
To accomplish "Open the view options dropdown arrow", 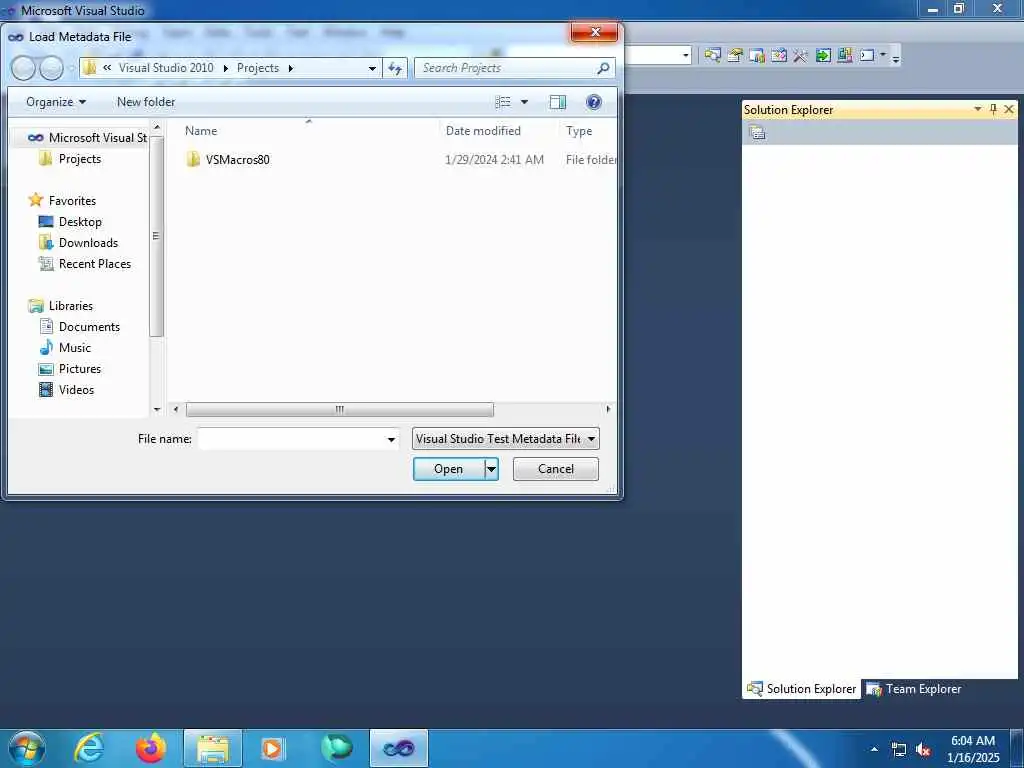I will coord(524,102).
